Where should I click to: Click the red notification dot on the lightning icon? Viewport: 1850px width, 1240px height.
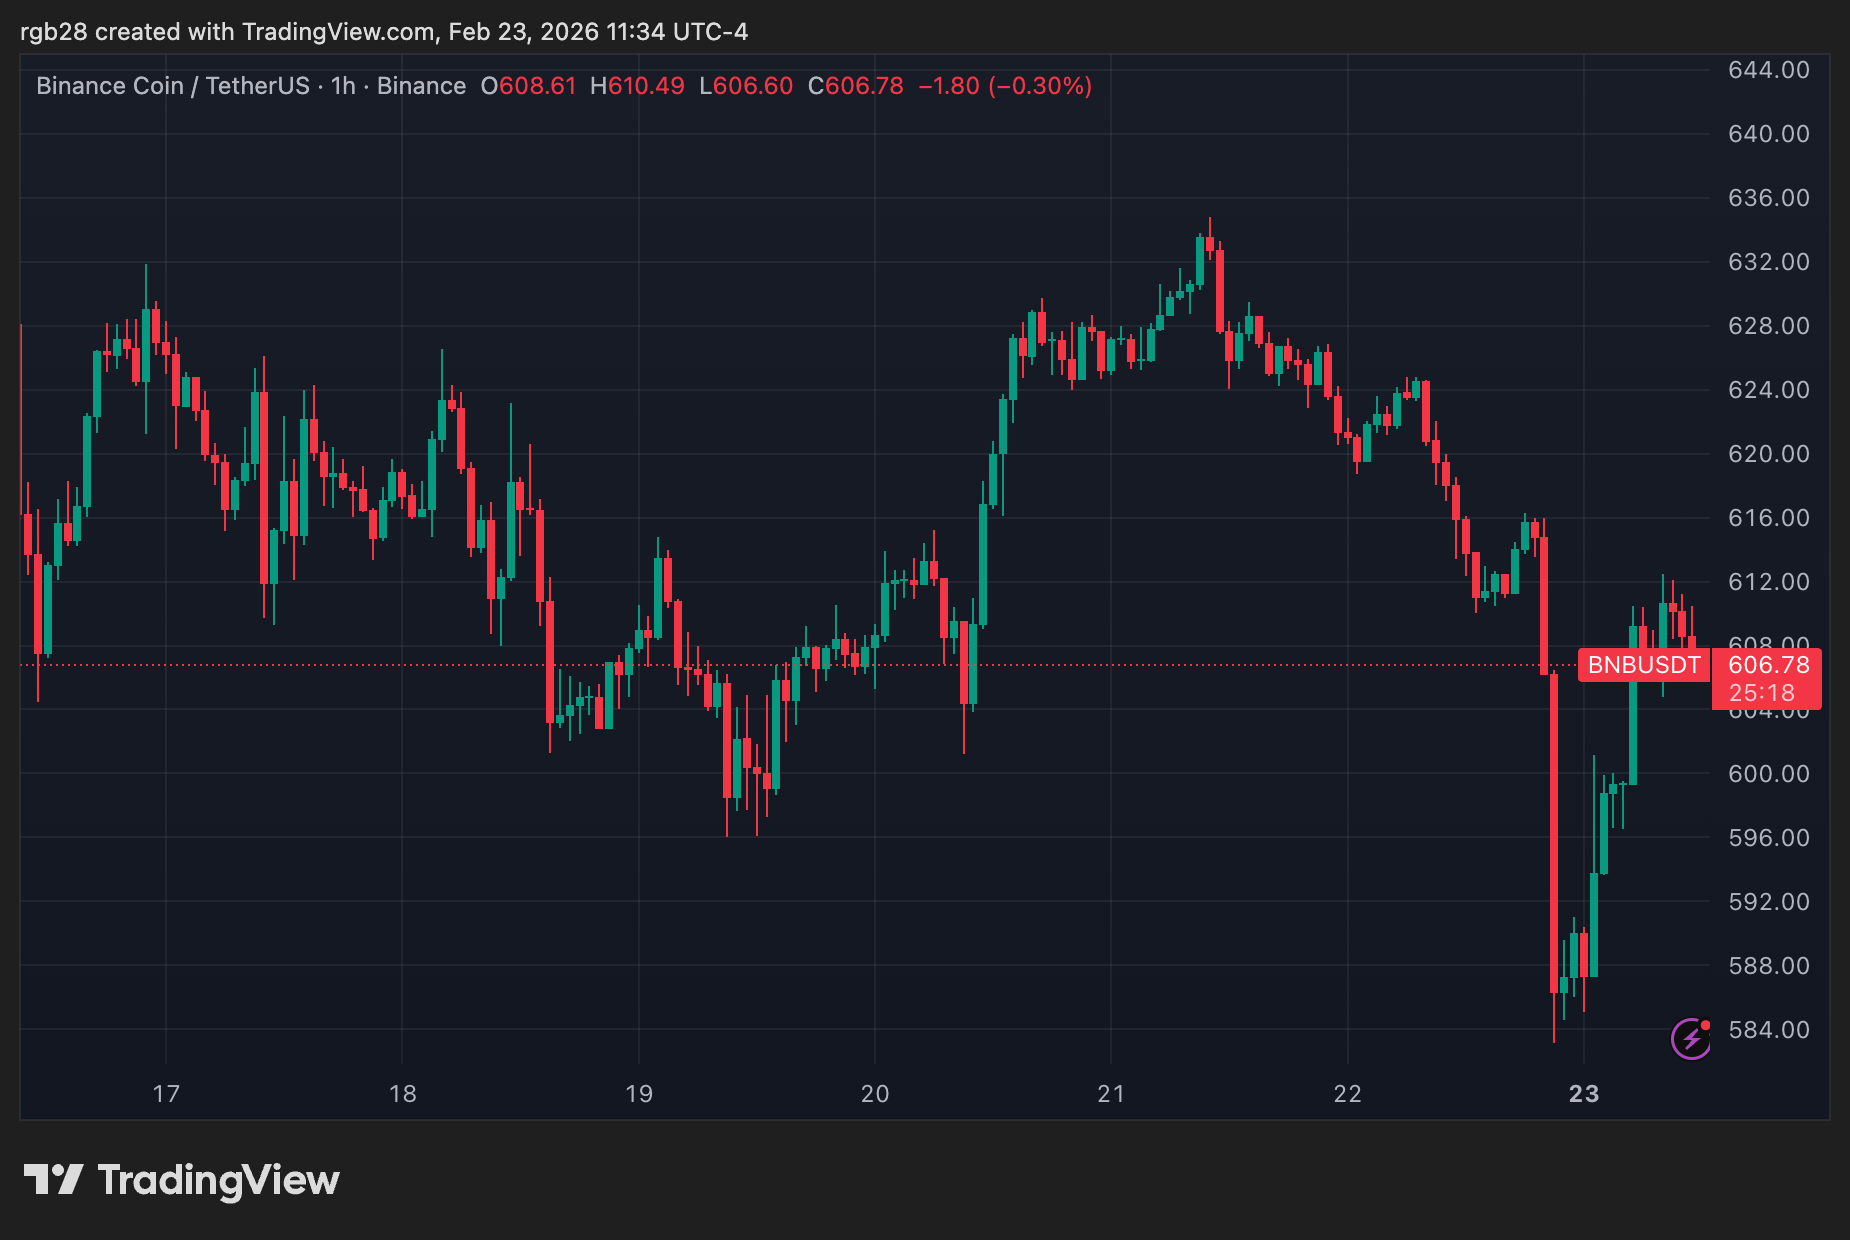[x=1703, y=1026]
